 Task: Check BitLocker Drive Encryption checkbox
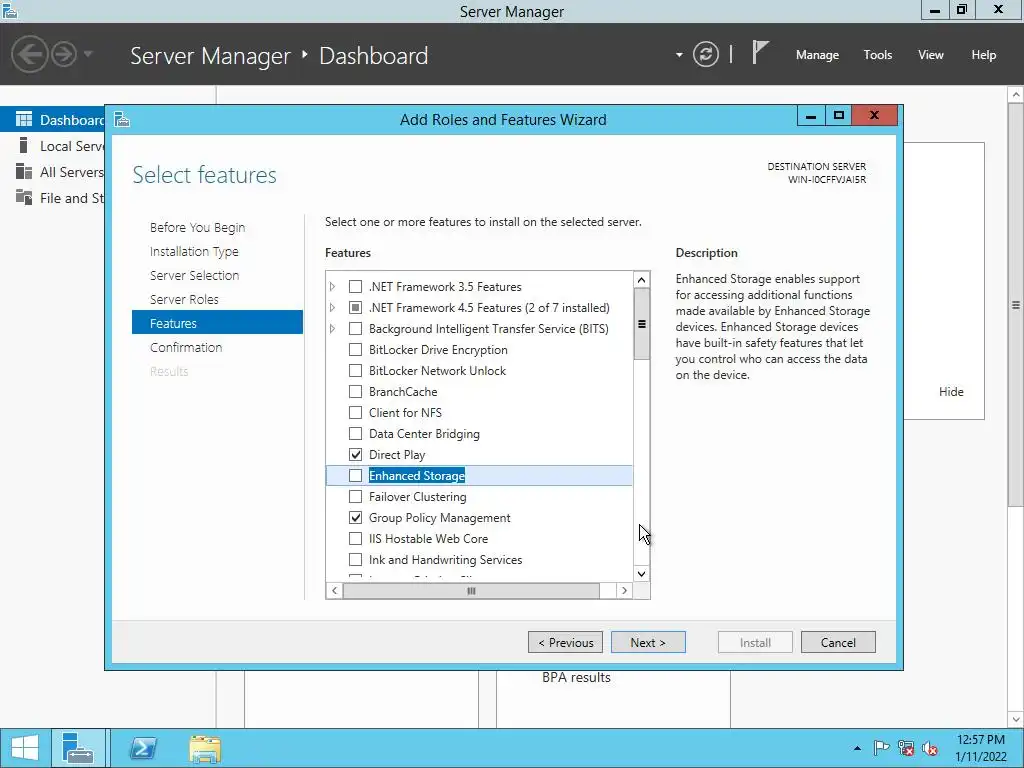[355, 349]
